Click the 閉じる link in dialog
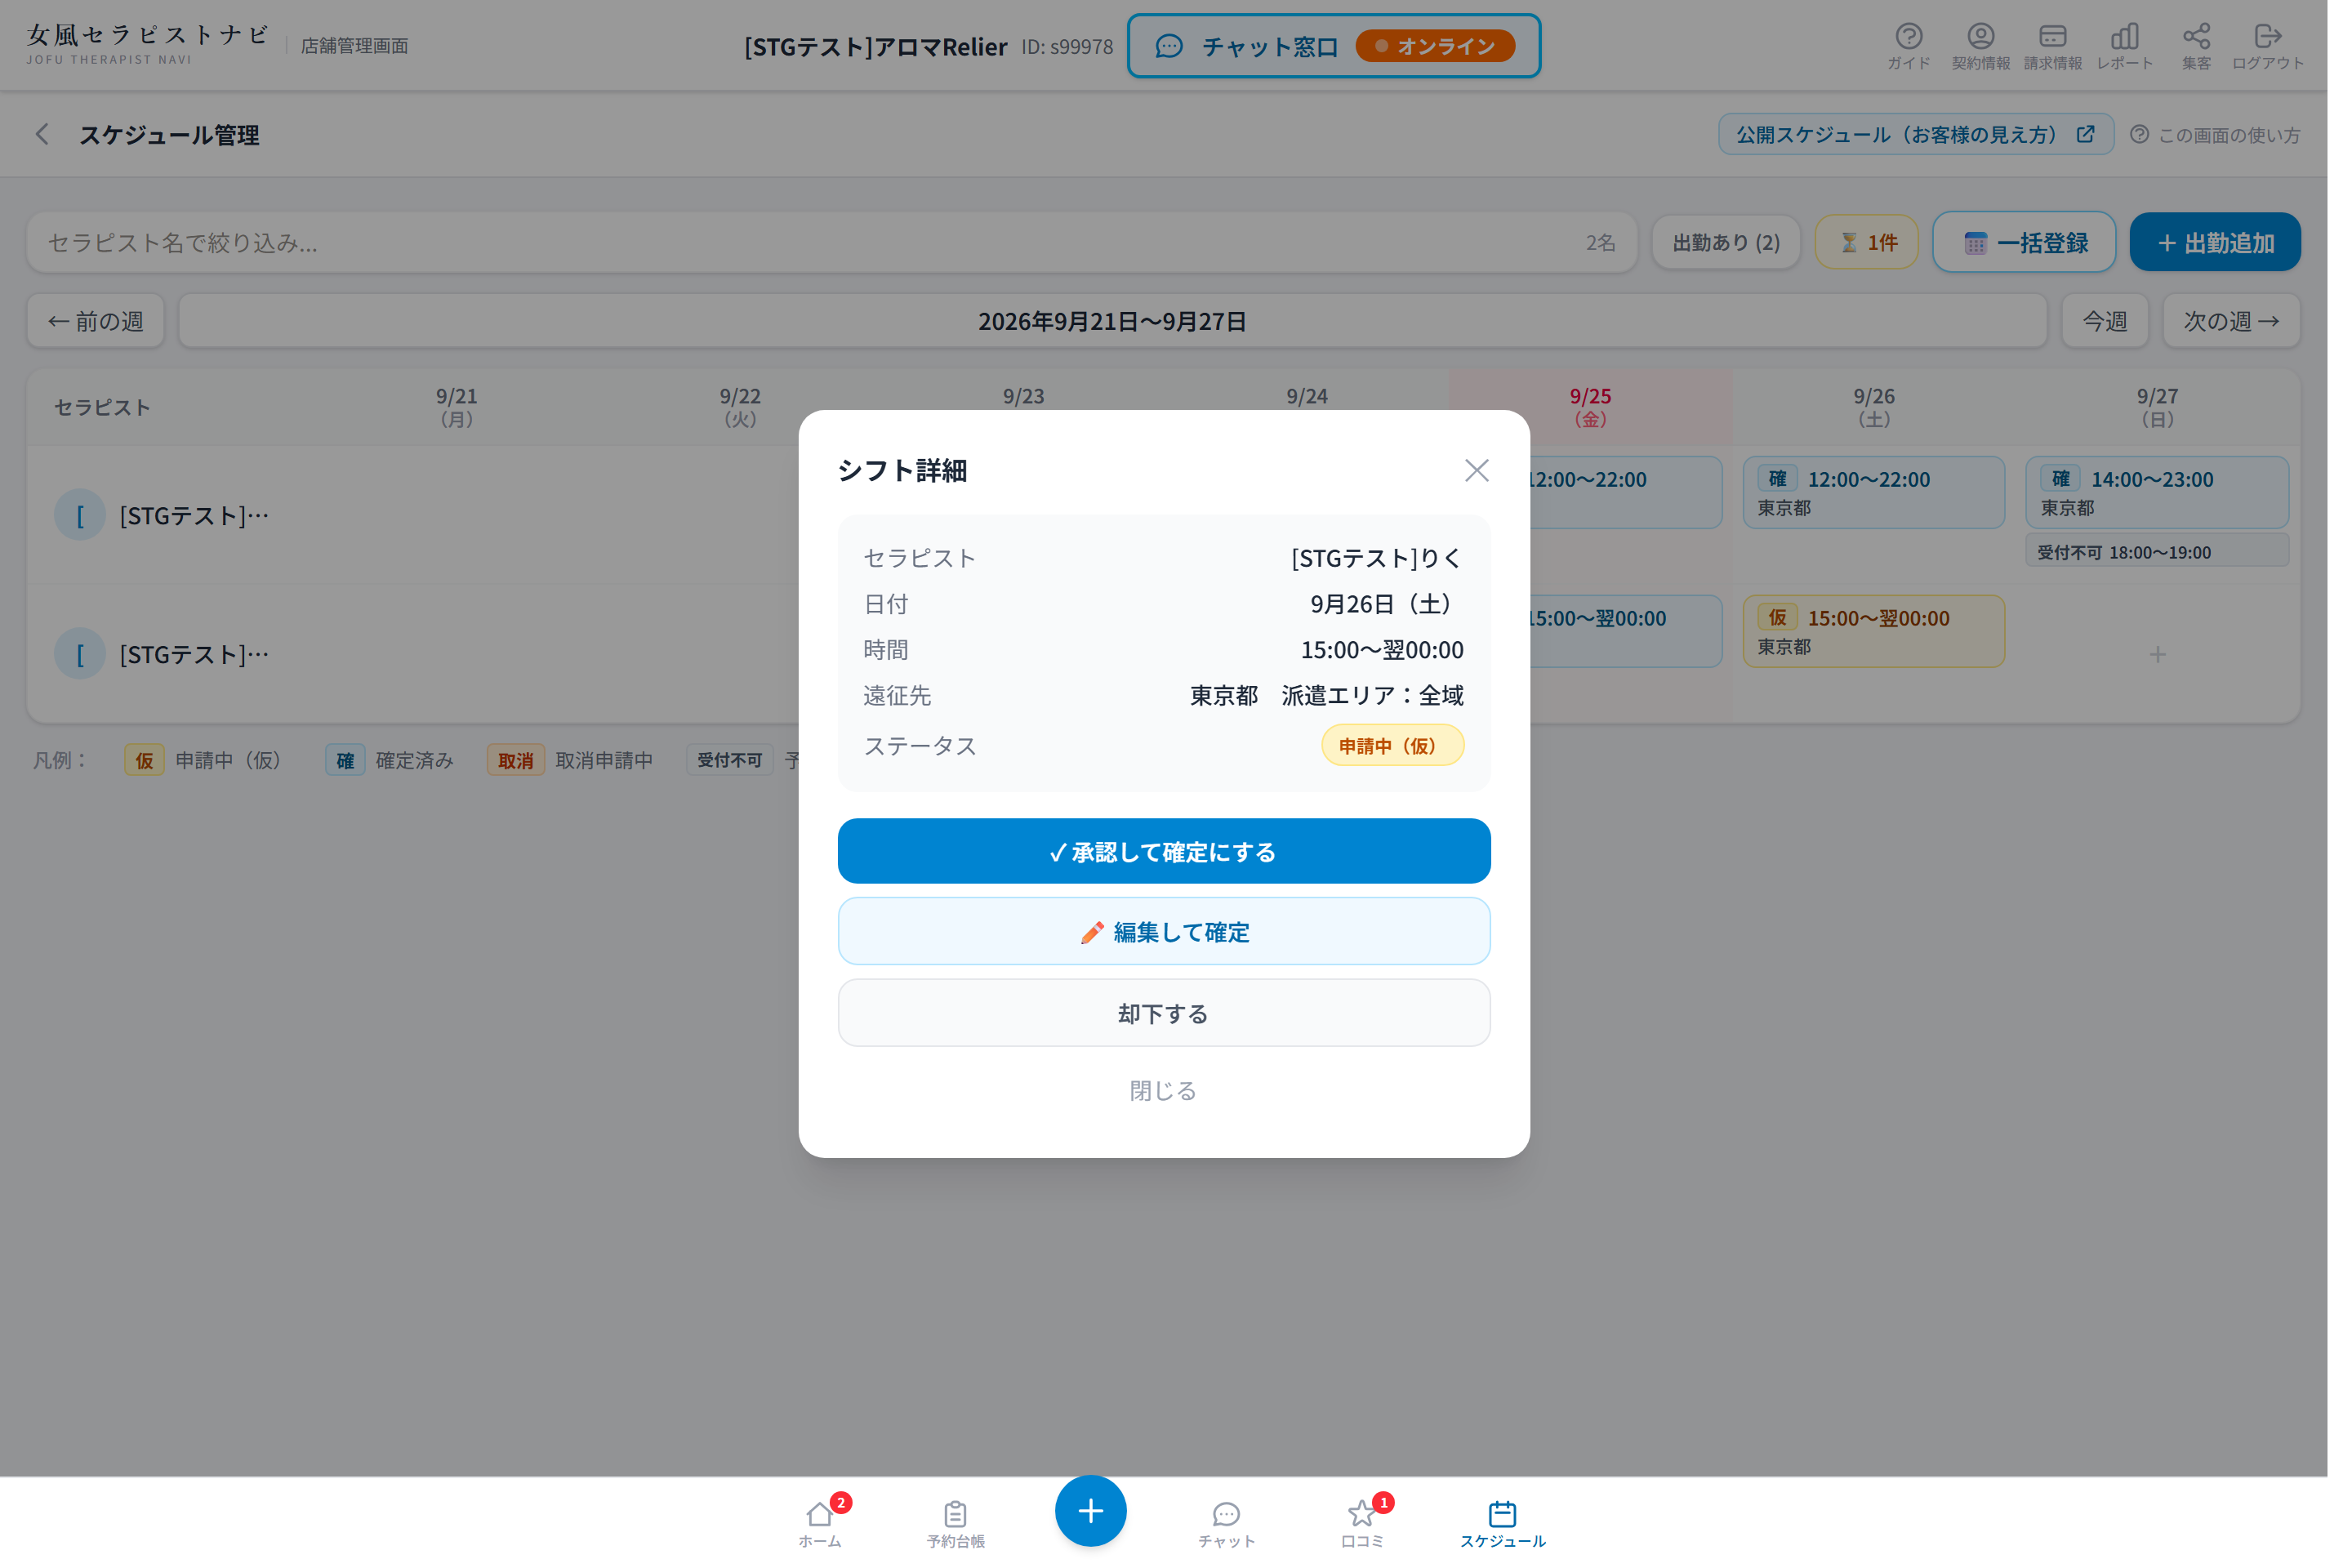Viewport: 2352px width, 1568px height. tap(1163, 1090)
